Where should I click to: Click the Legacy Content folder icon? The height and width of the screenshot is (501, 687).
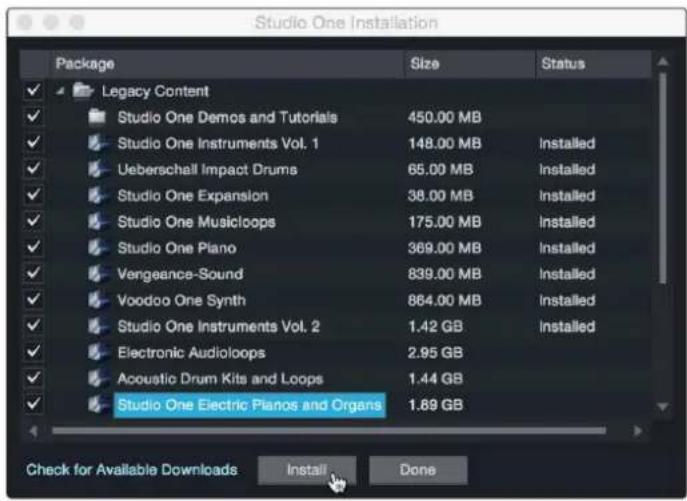pyautogui.click(x=82, y=91)
